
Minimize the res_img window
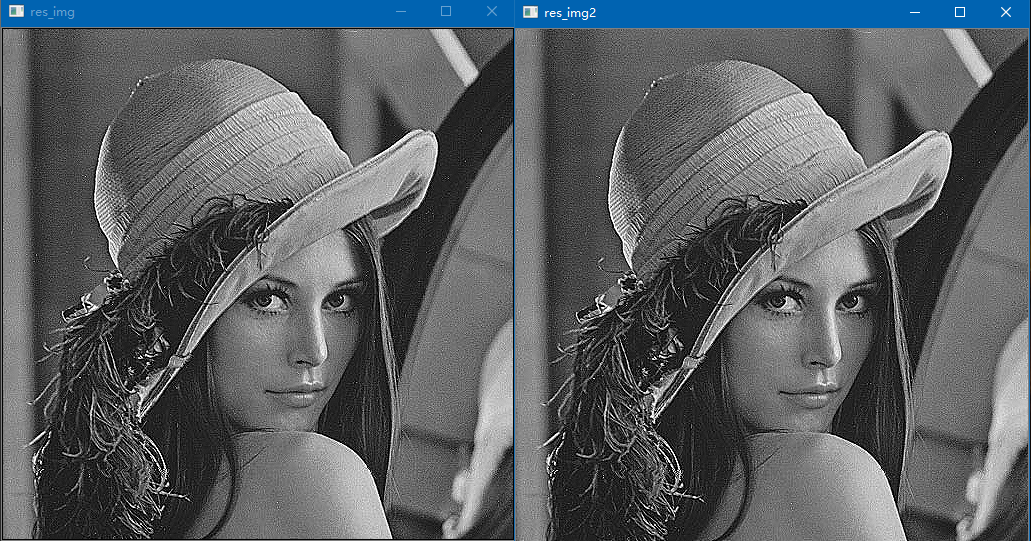[400, 12]
